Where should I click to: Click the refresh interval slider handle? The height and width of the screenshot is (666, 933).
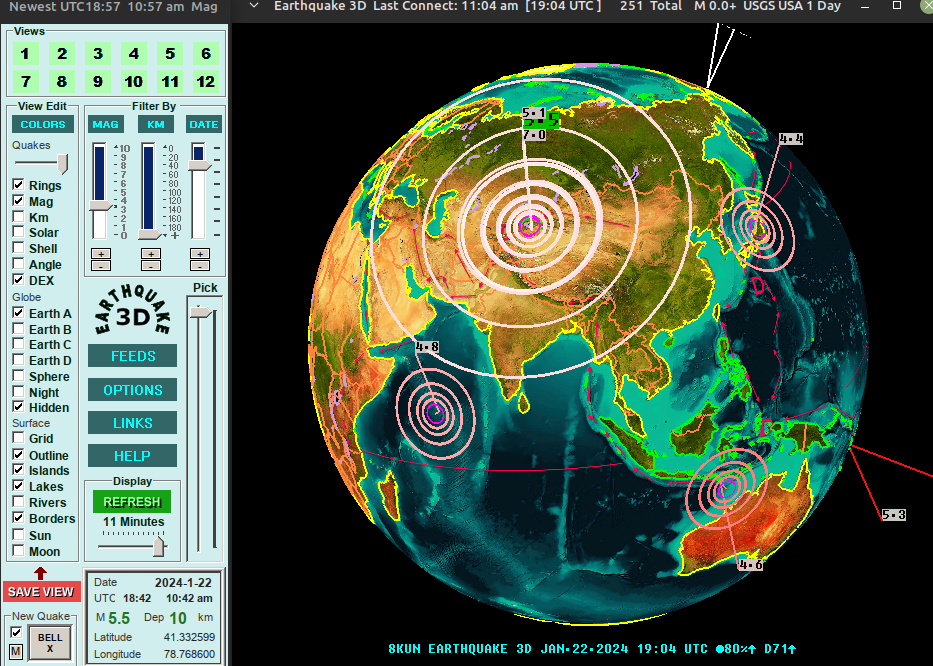[x=159, y=546]
